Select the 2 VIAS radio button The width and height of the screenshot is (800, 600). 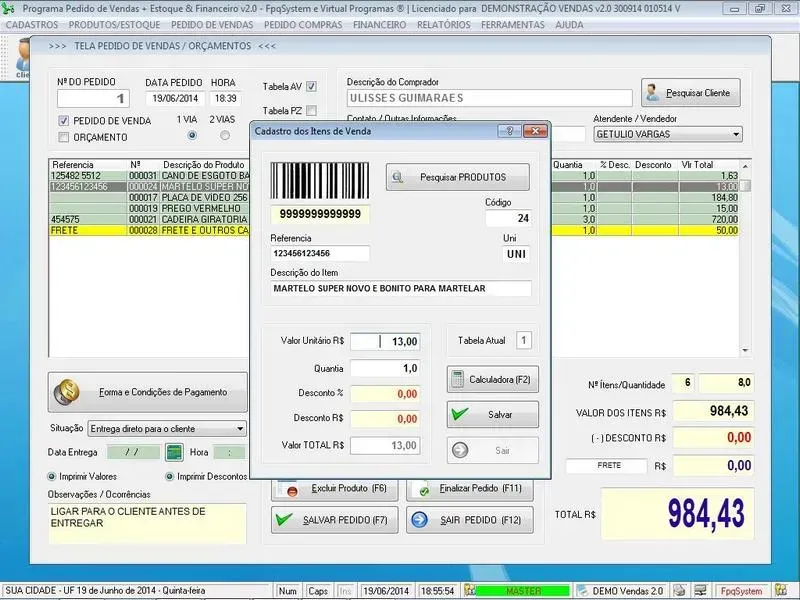click(x=226, y=135)
